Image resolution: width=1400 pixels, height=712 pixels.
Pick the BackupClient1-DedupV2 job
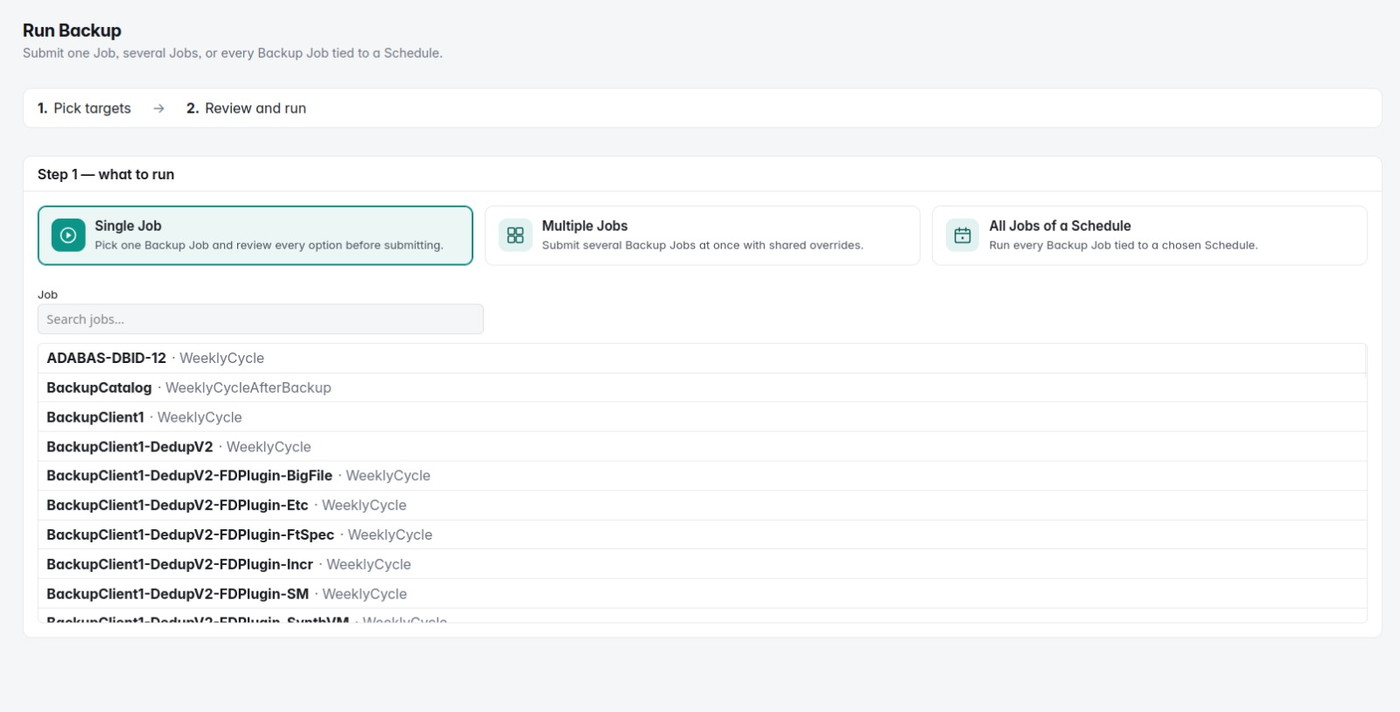(702, 446)
